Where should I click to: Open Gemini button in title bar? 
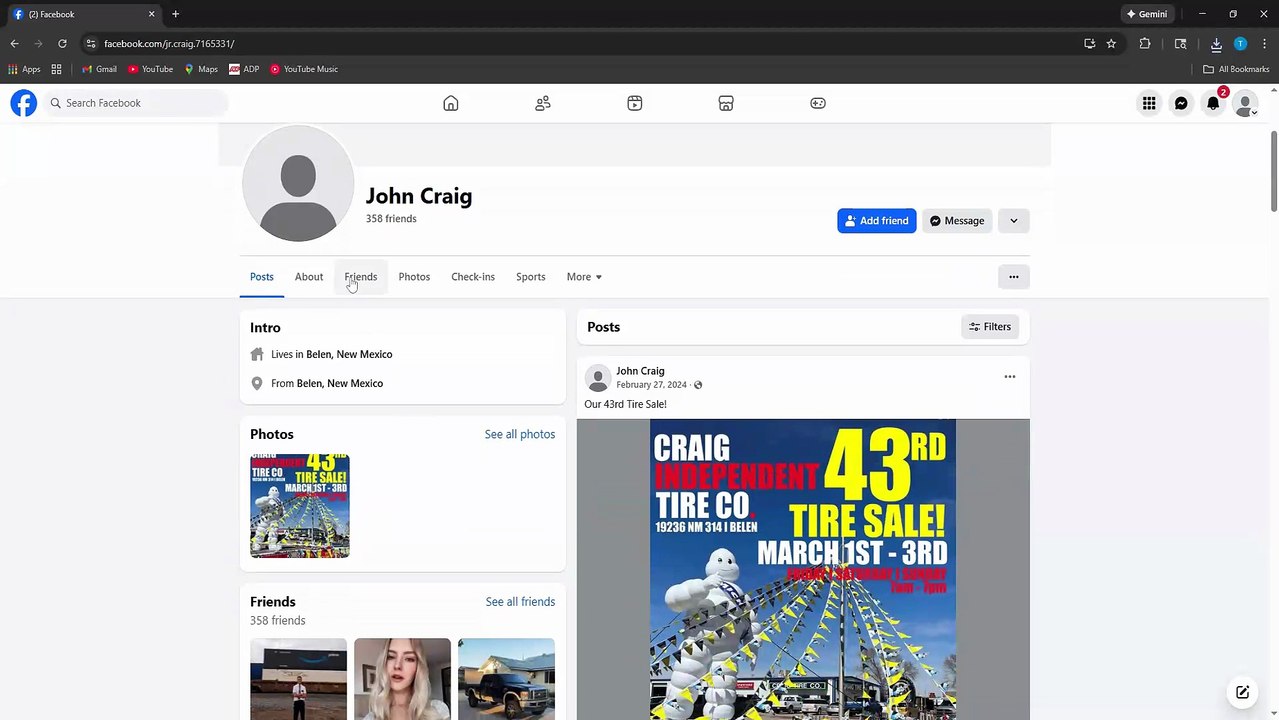[x=1147, y=14]
